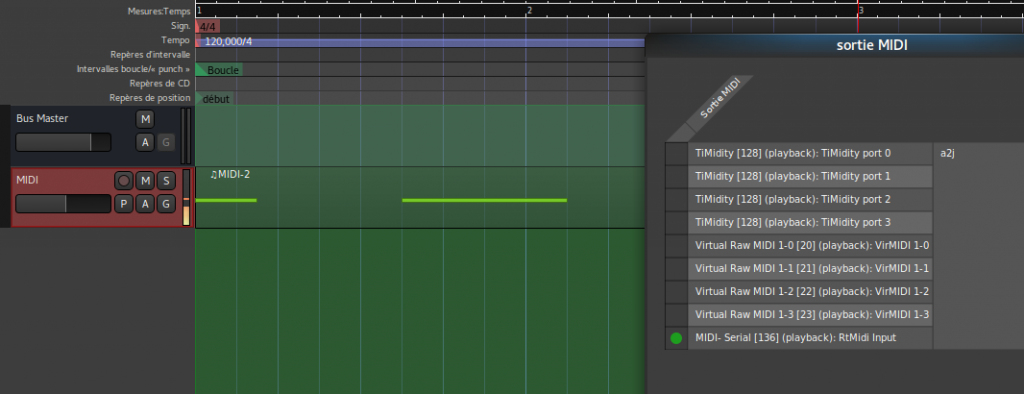Click the long second MIDI note
The image size is (1024, 394).
point(485,200)
